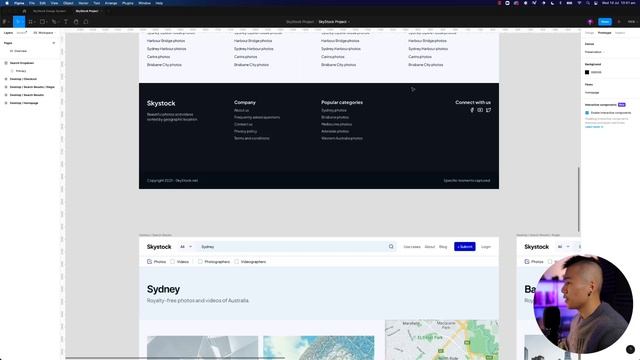Viewport: 640px width, 360px height.
Task: Open the Plugins menu
Action: coord(128,3)
